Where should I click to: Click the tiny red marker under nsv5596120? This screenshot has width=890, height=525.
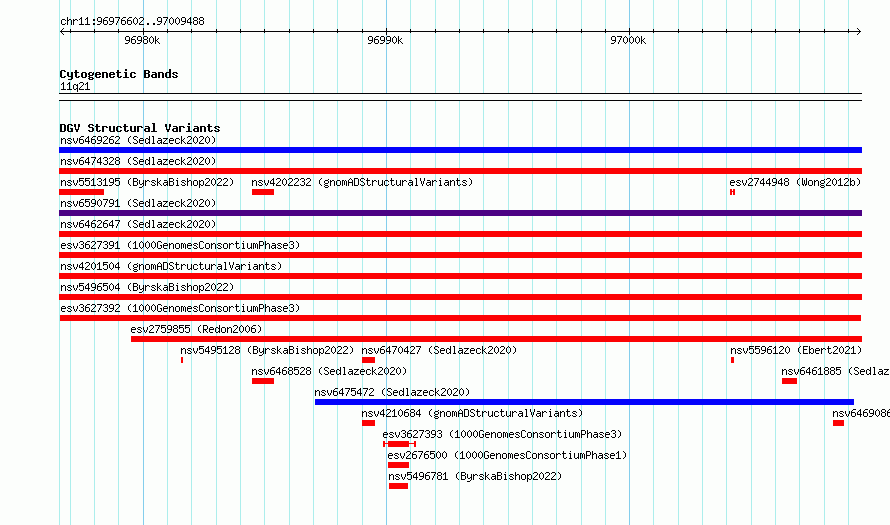(x=732, y=360)
